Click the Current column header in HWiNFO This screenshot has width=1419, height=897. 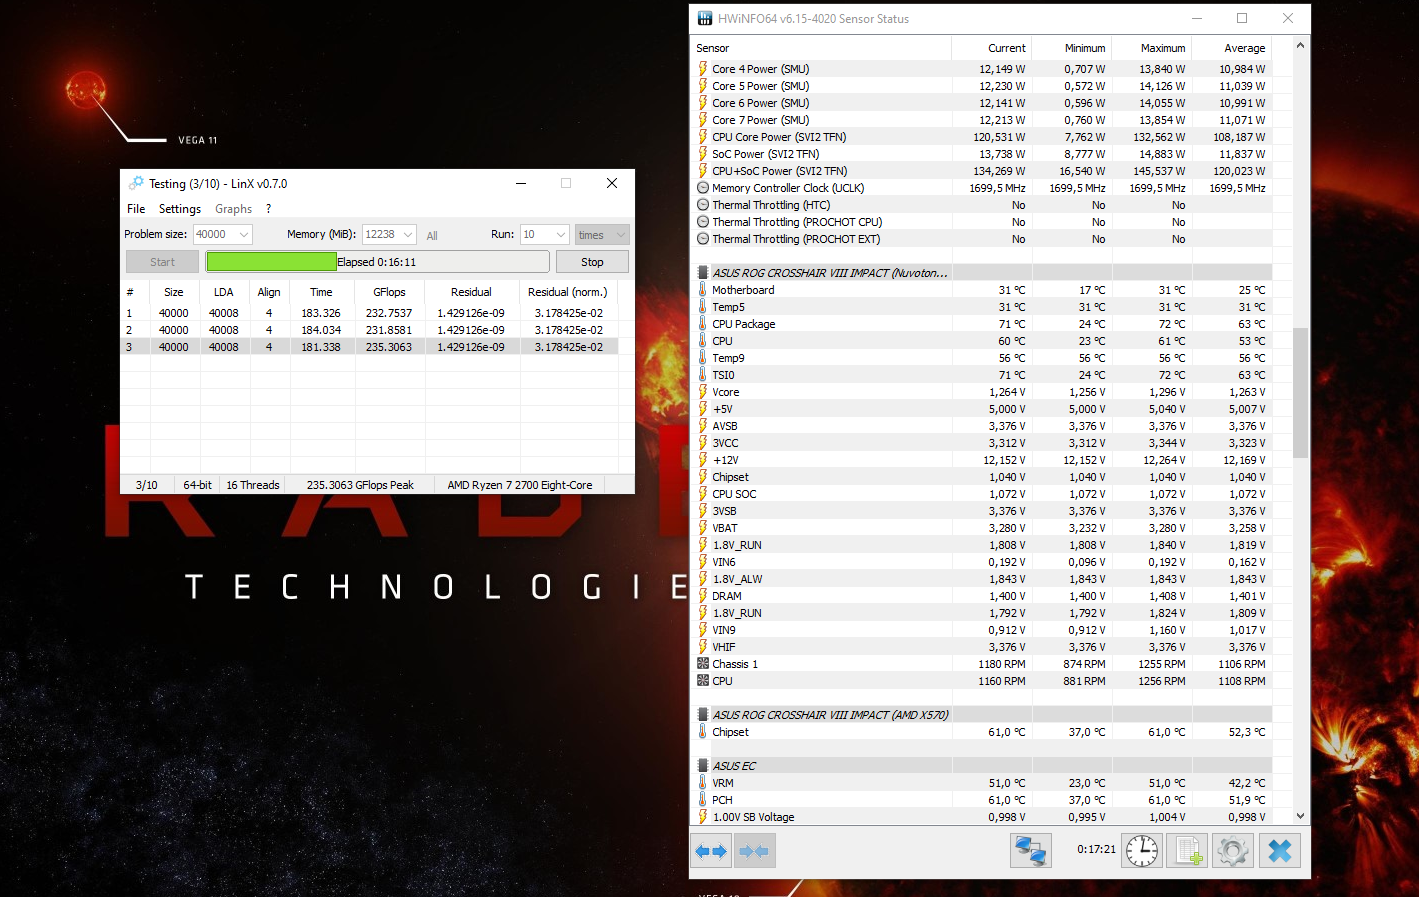pyautogui.click(x=992, y=48)
